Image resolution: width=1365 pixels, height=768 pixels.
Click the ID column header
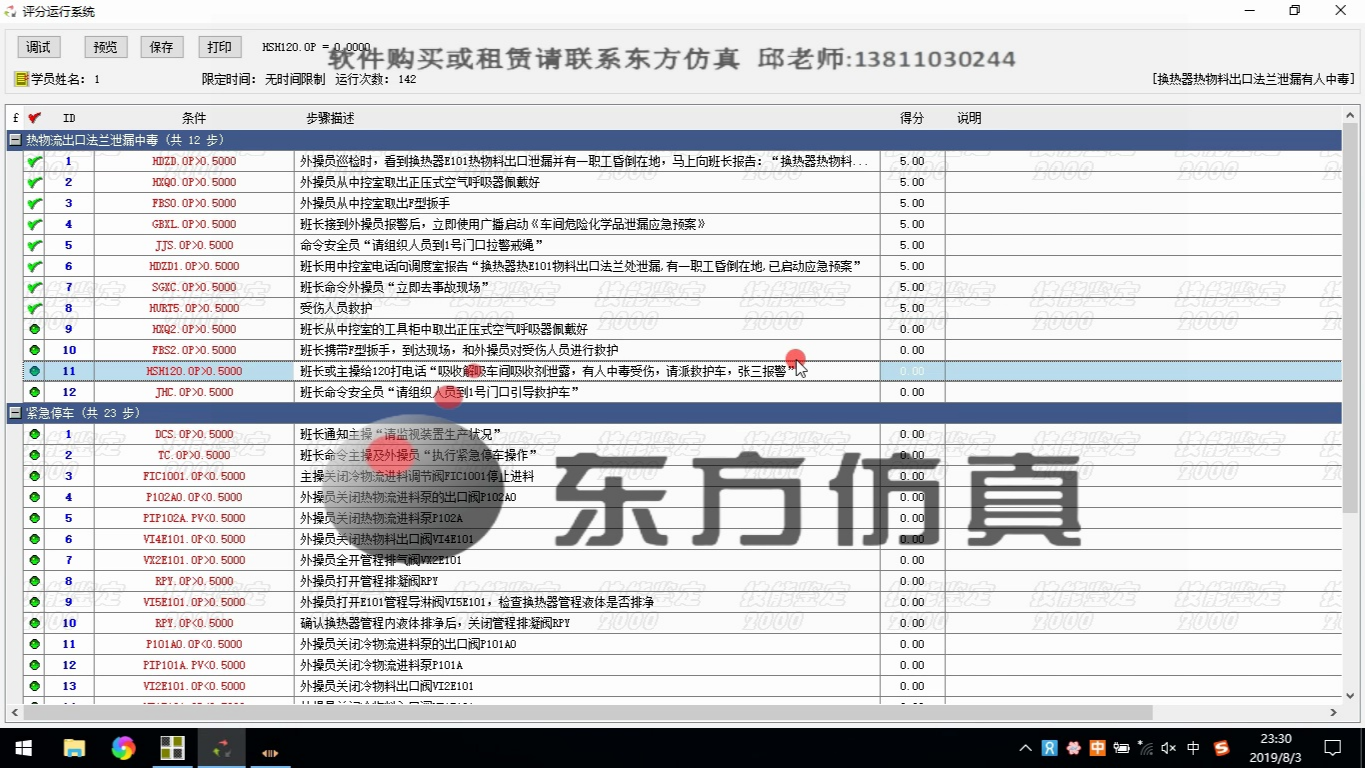[x=69, y=118]
